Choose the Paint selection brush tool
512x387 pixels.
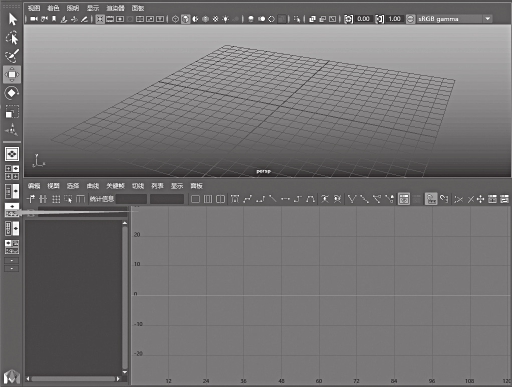click(12, 56)
